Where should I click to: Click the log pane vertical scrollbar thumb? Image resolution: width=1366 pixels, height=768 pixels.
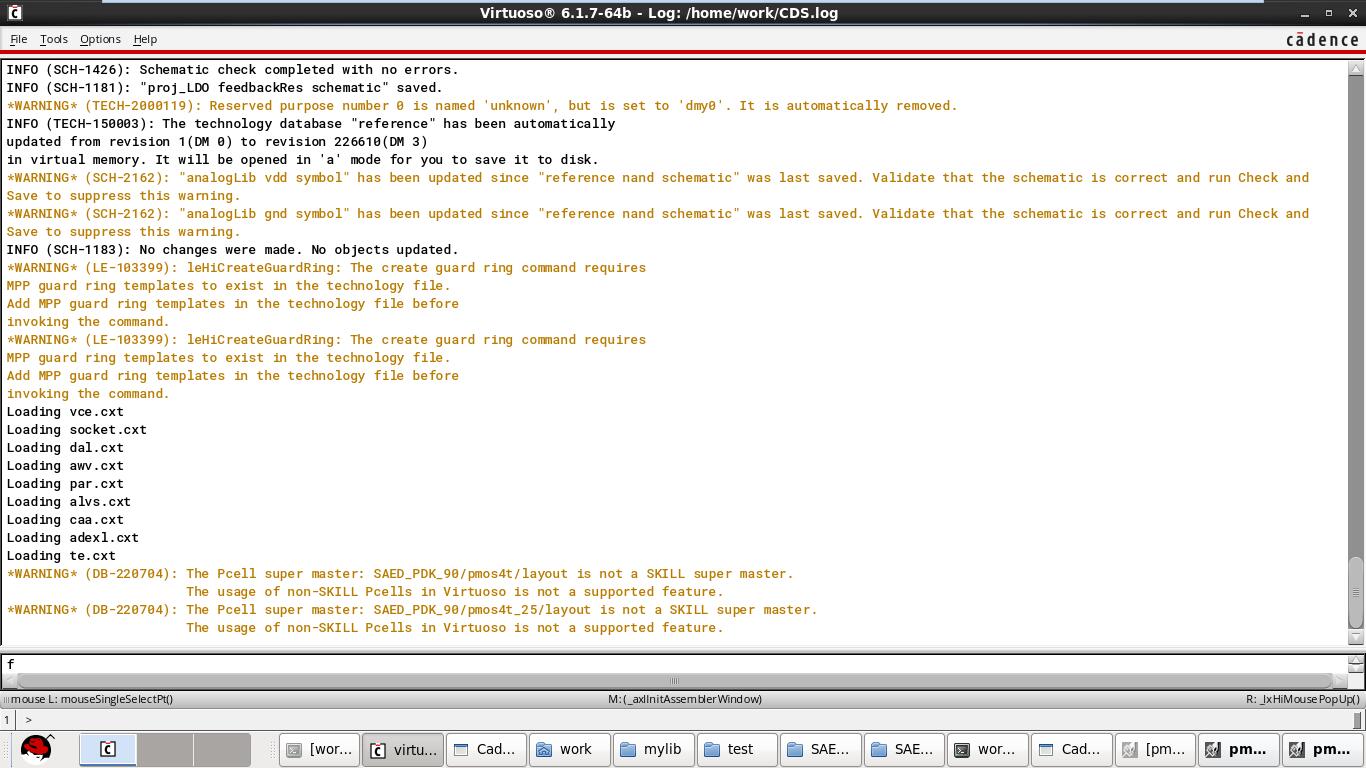coord(1356,591)
